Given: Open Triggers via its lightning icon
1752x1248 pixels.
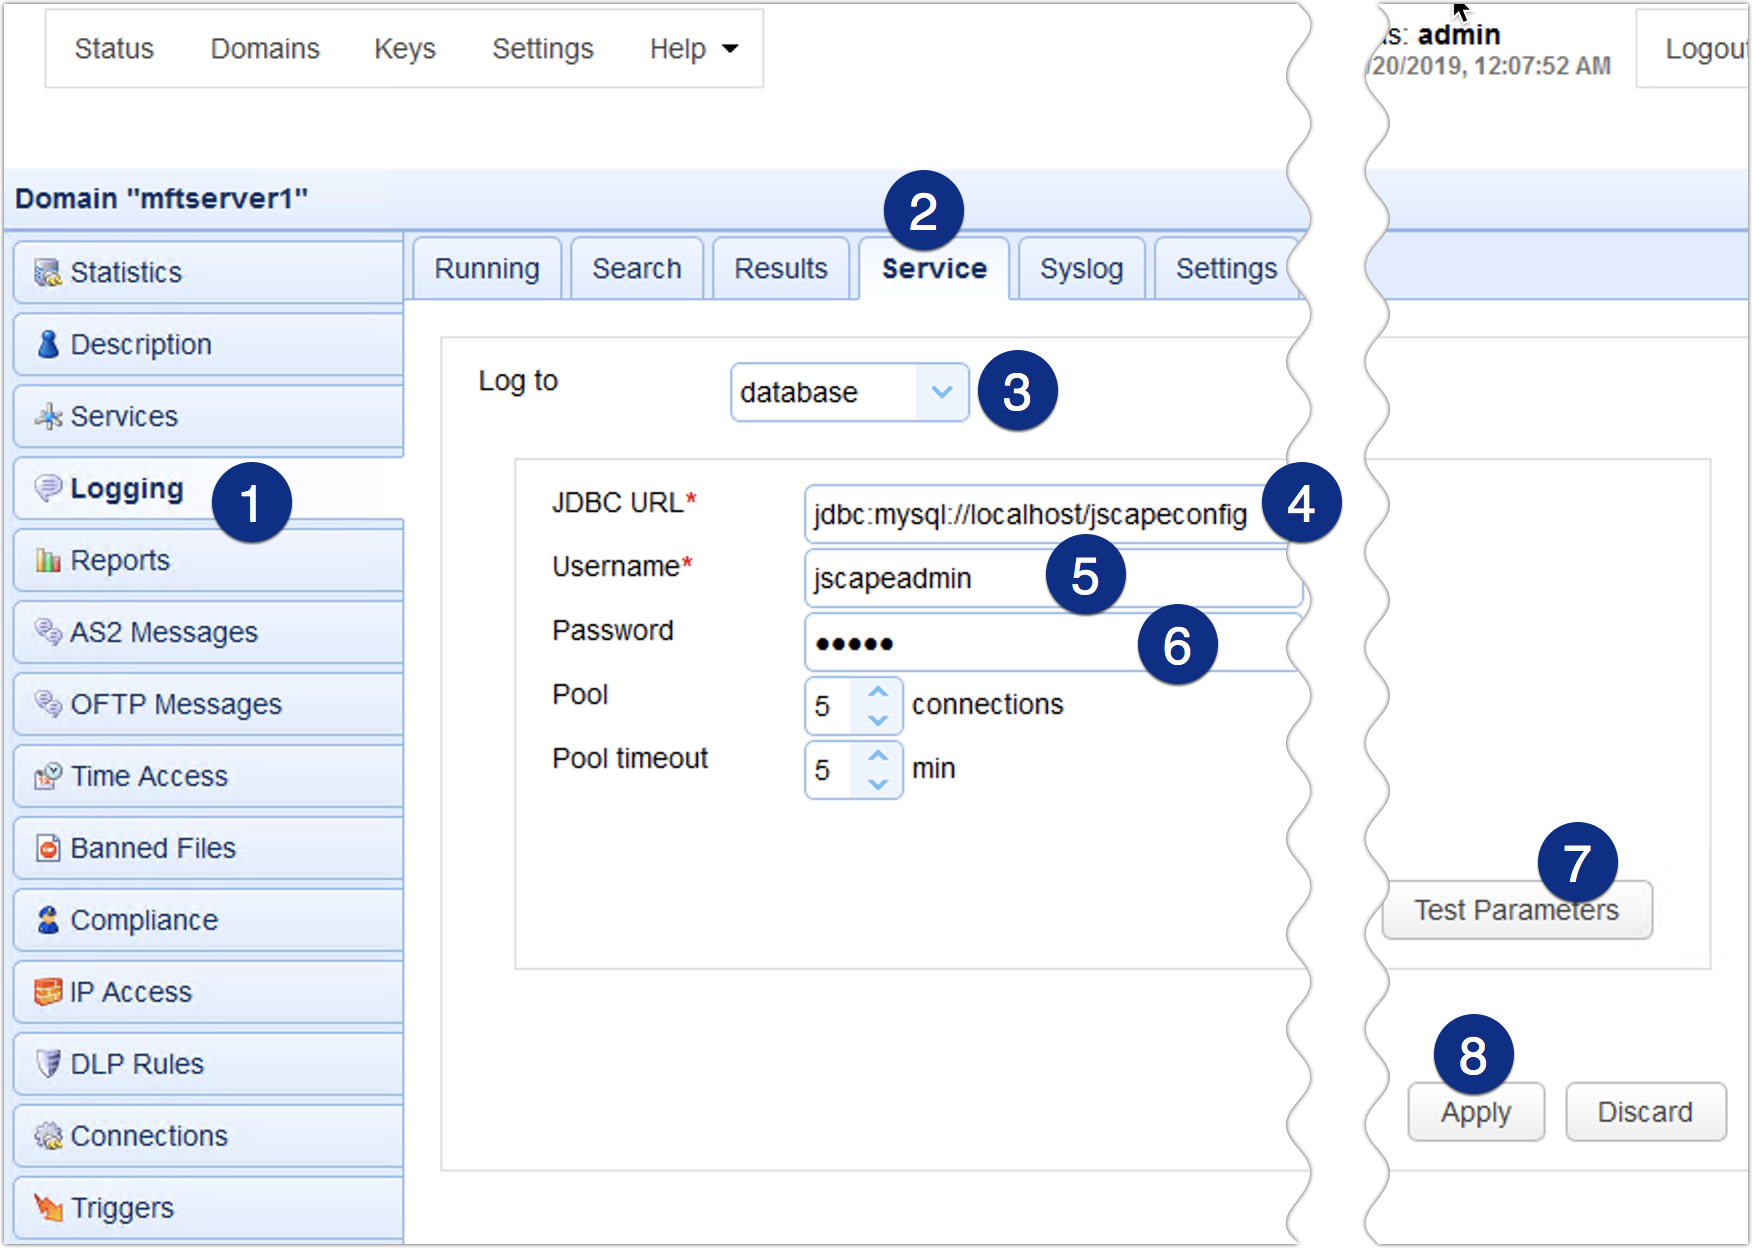Looking at the screenshot, I should 47,1207.
